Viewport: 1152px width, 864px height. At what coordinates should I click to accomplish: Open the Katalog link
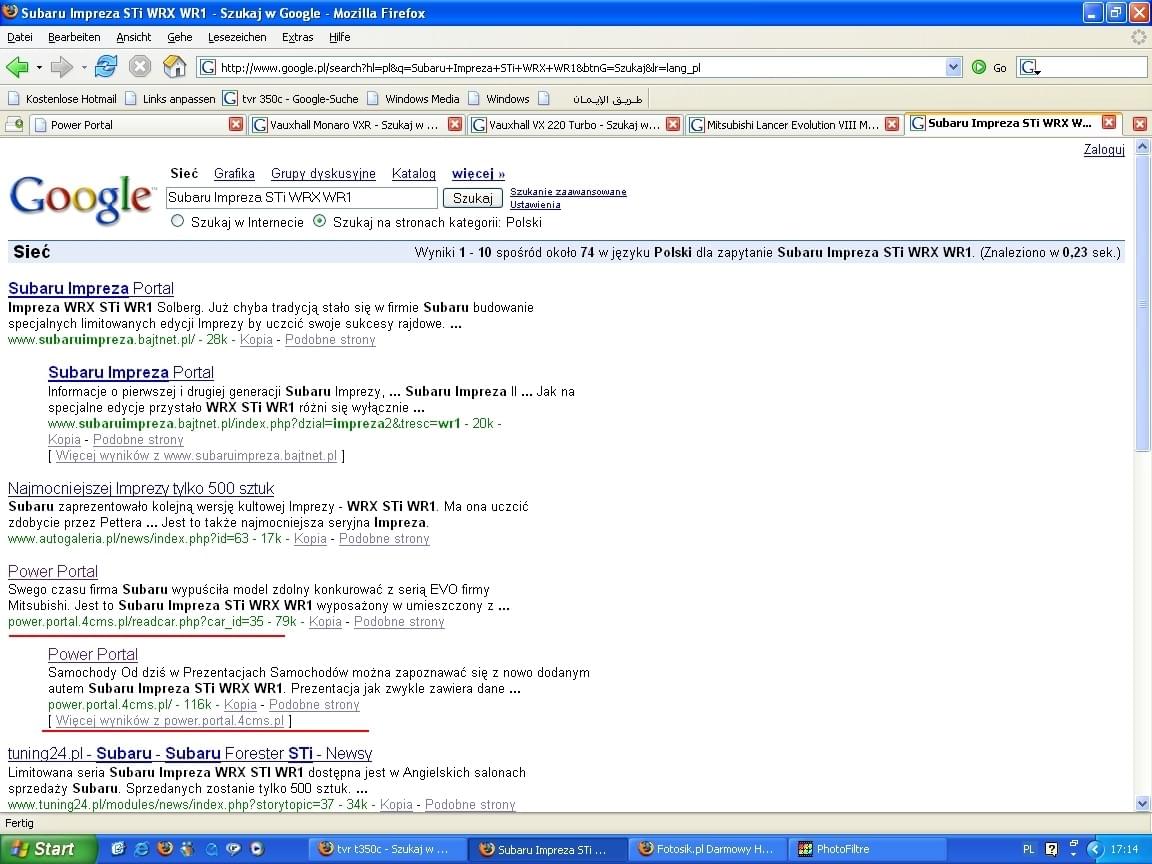pos(414,173)
